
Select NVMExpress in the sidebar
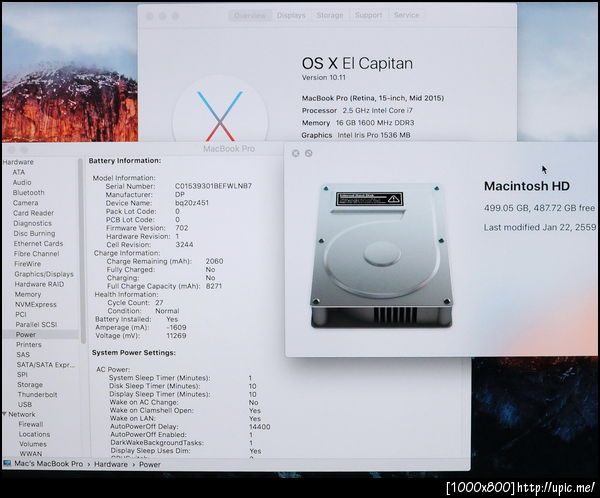tap(35, 305)
